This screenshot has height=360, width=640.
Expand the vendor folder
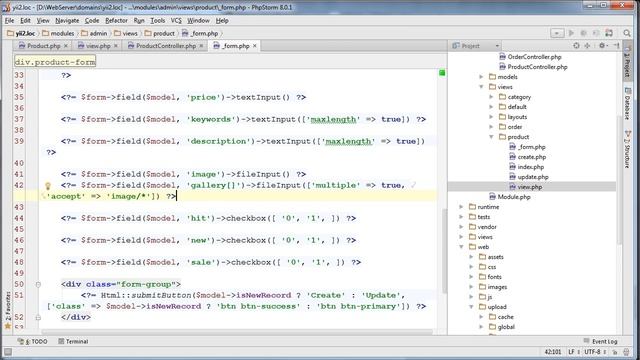point(461,227)
